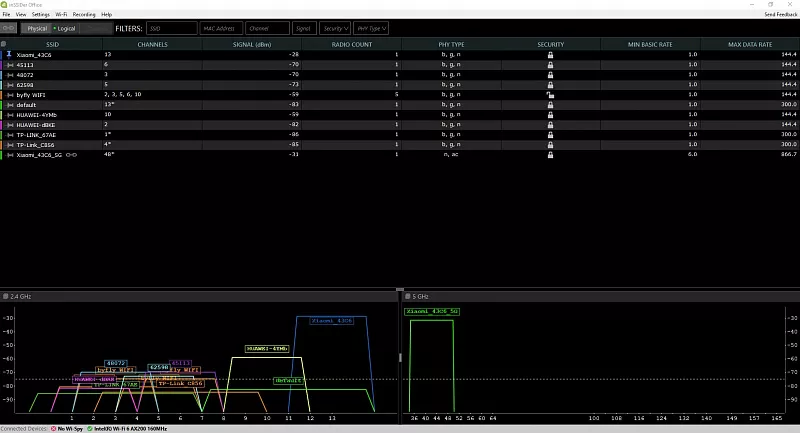
Task: Sort the table by SIGNAL (dBm) column header
Action: 252,44
